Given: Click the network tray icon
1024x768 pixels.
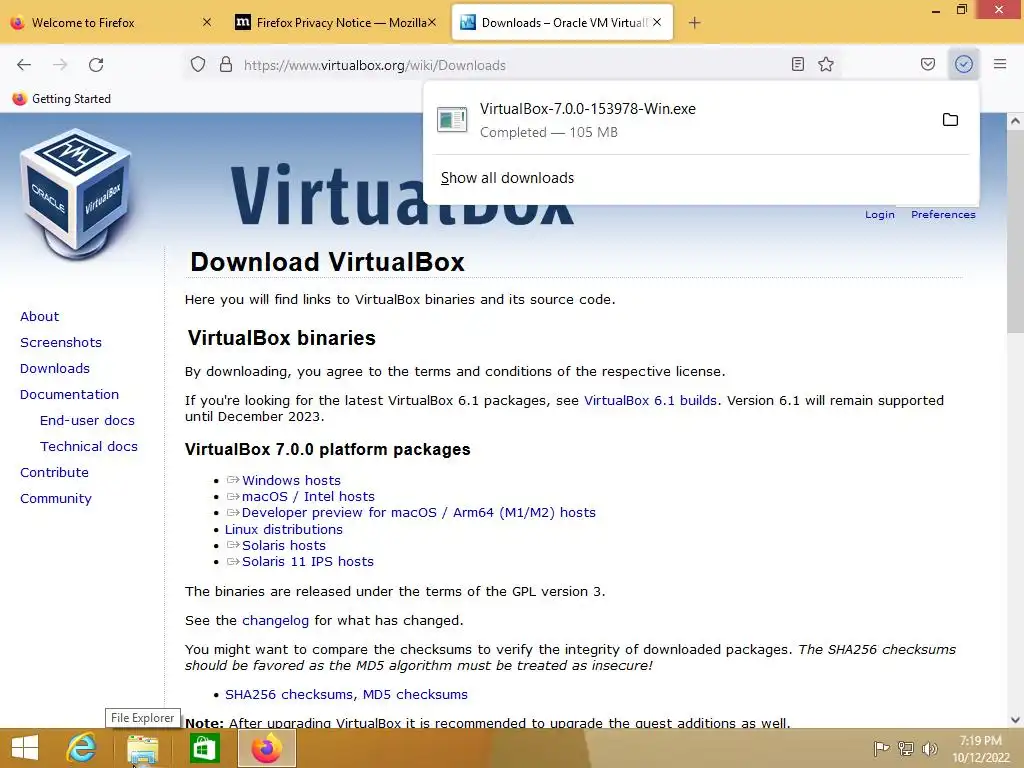Looking at the screenshot, I should point(906,748).
